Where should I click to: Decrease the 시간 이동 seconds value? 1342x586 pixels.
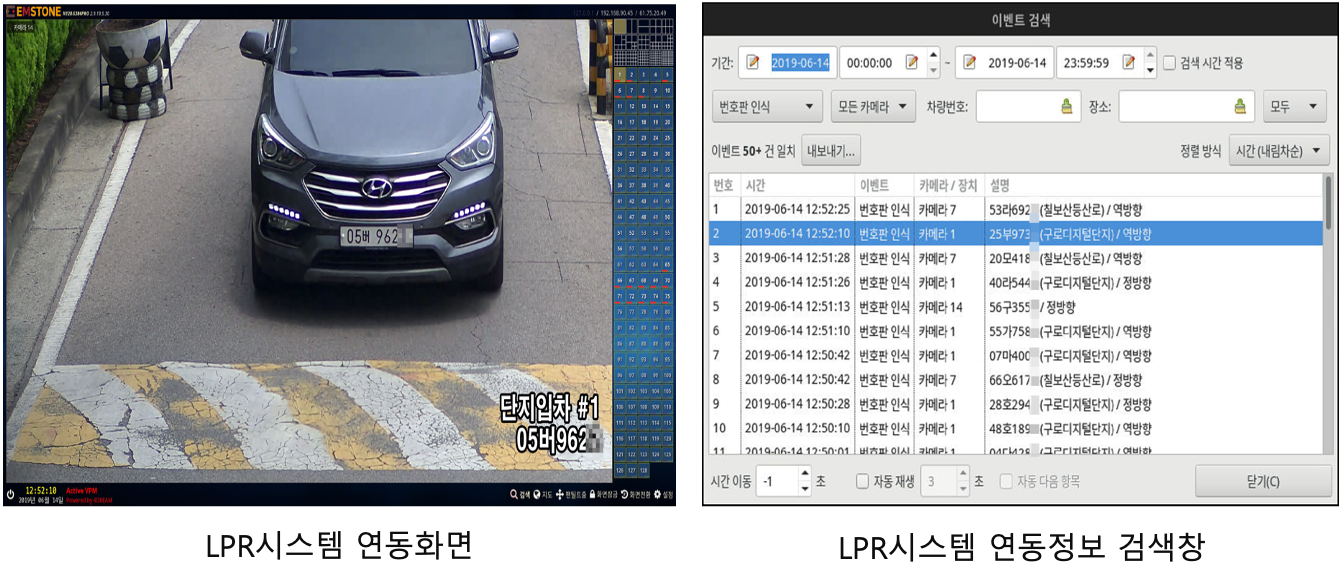[805, 489]
